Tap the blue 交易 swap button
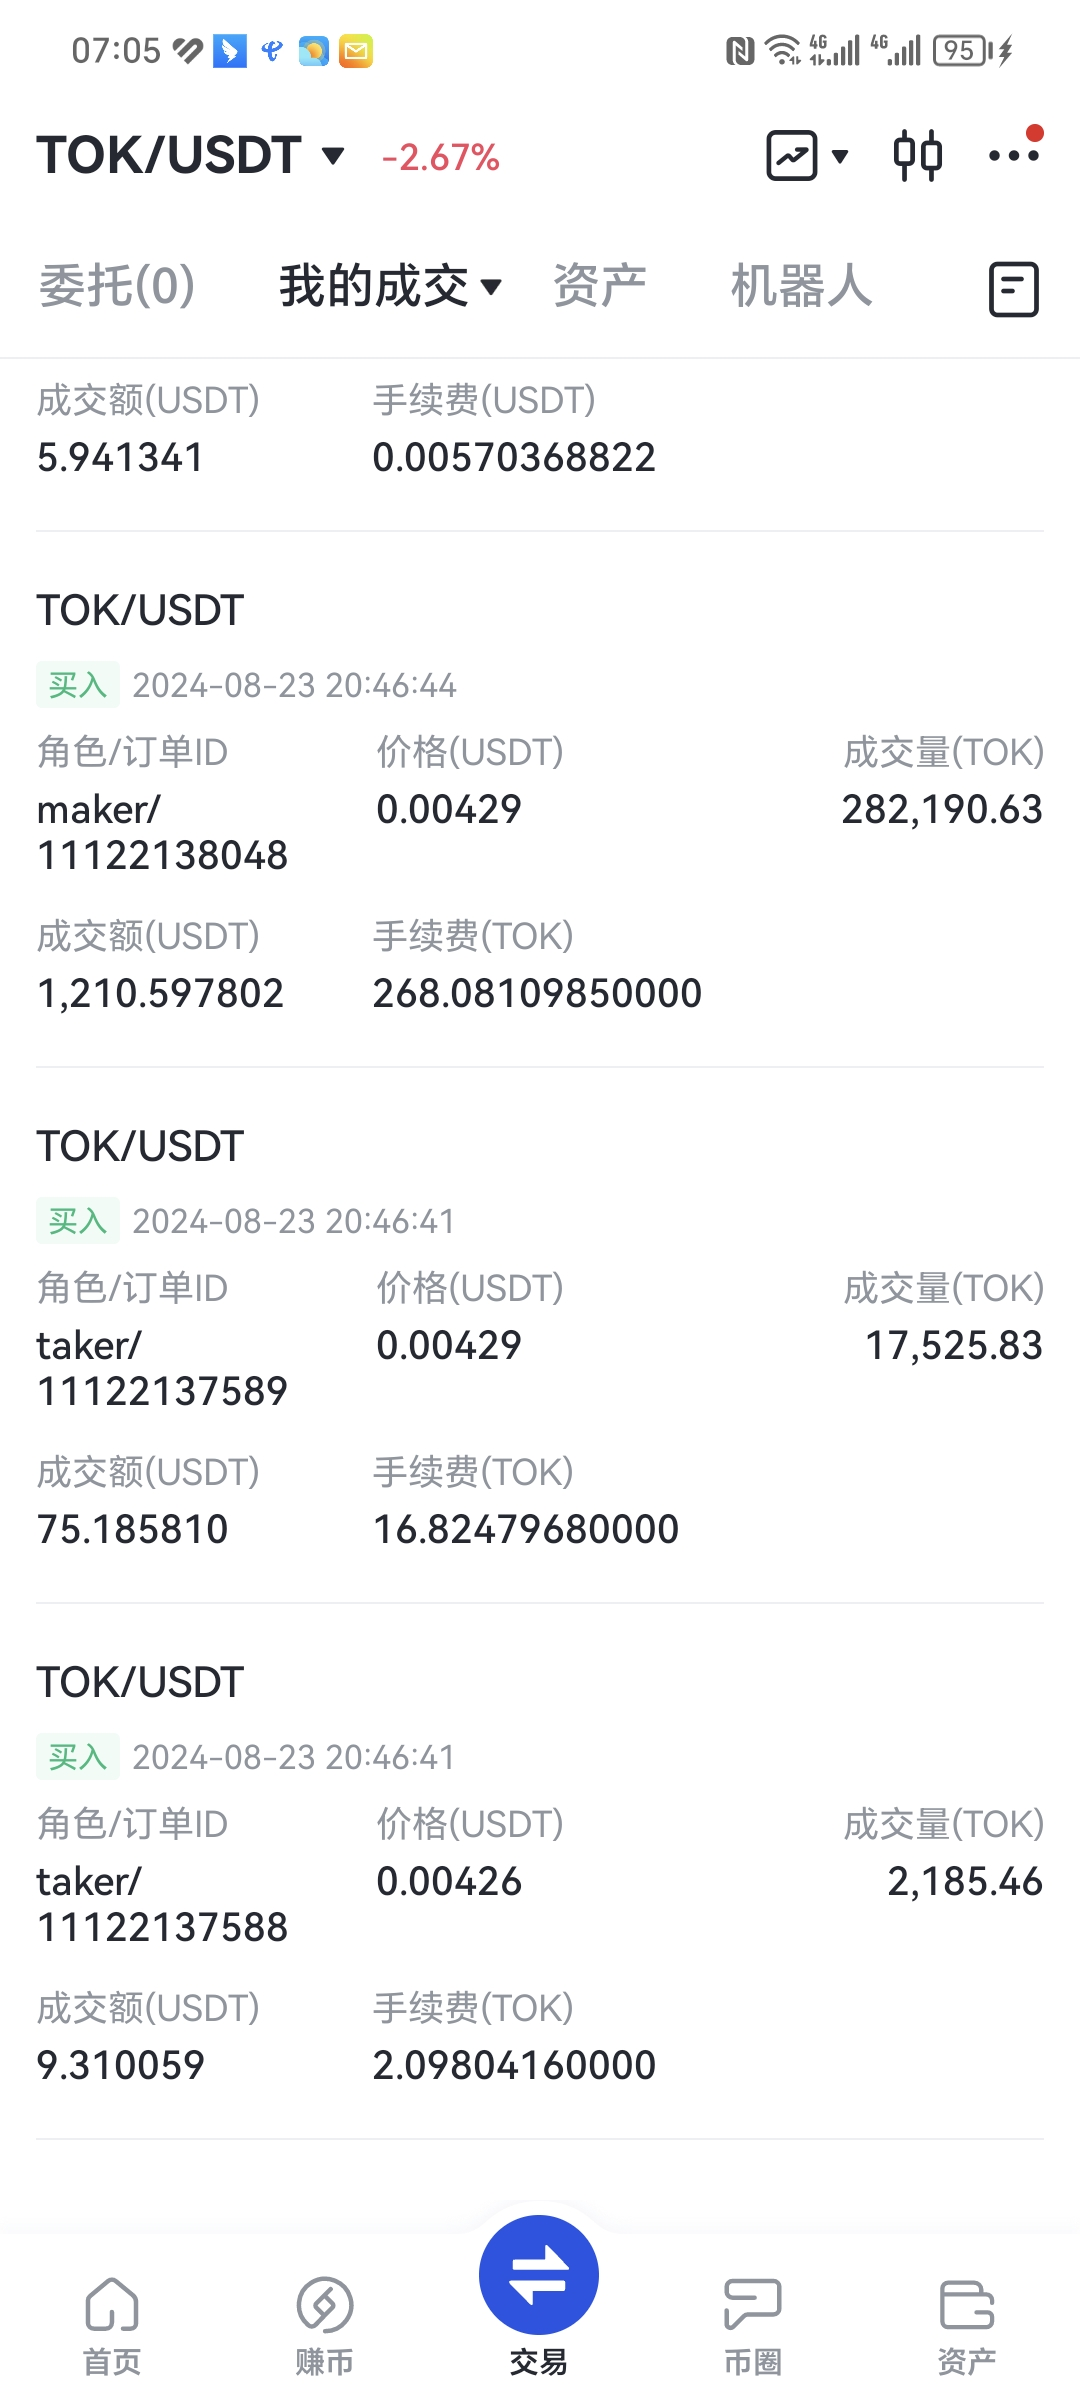 (539, 2275)
